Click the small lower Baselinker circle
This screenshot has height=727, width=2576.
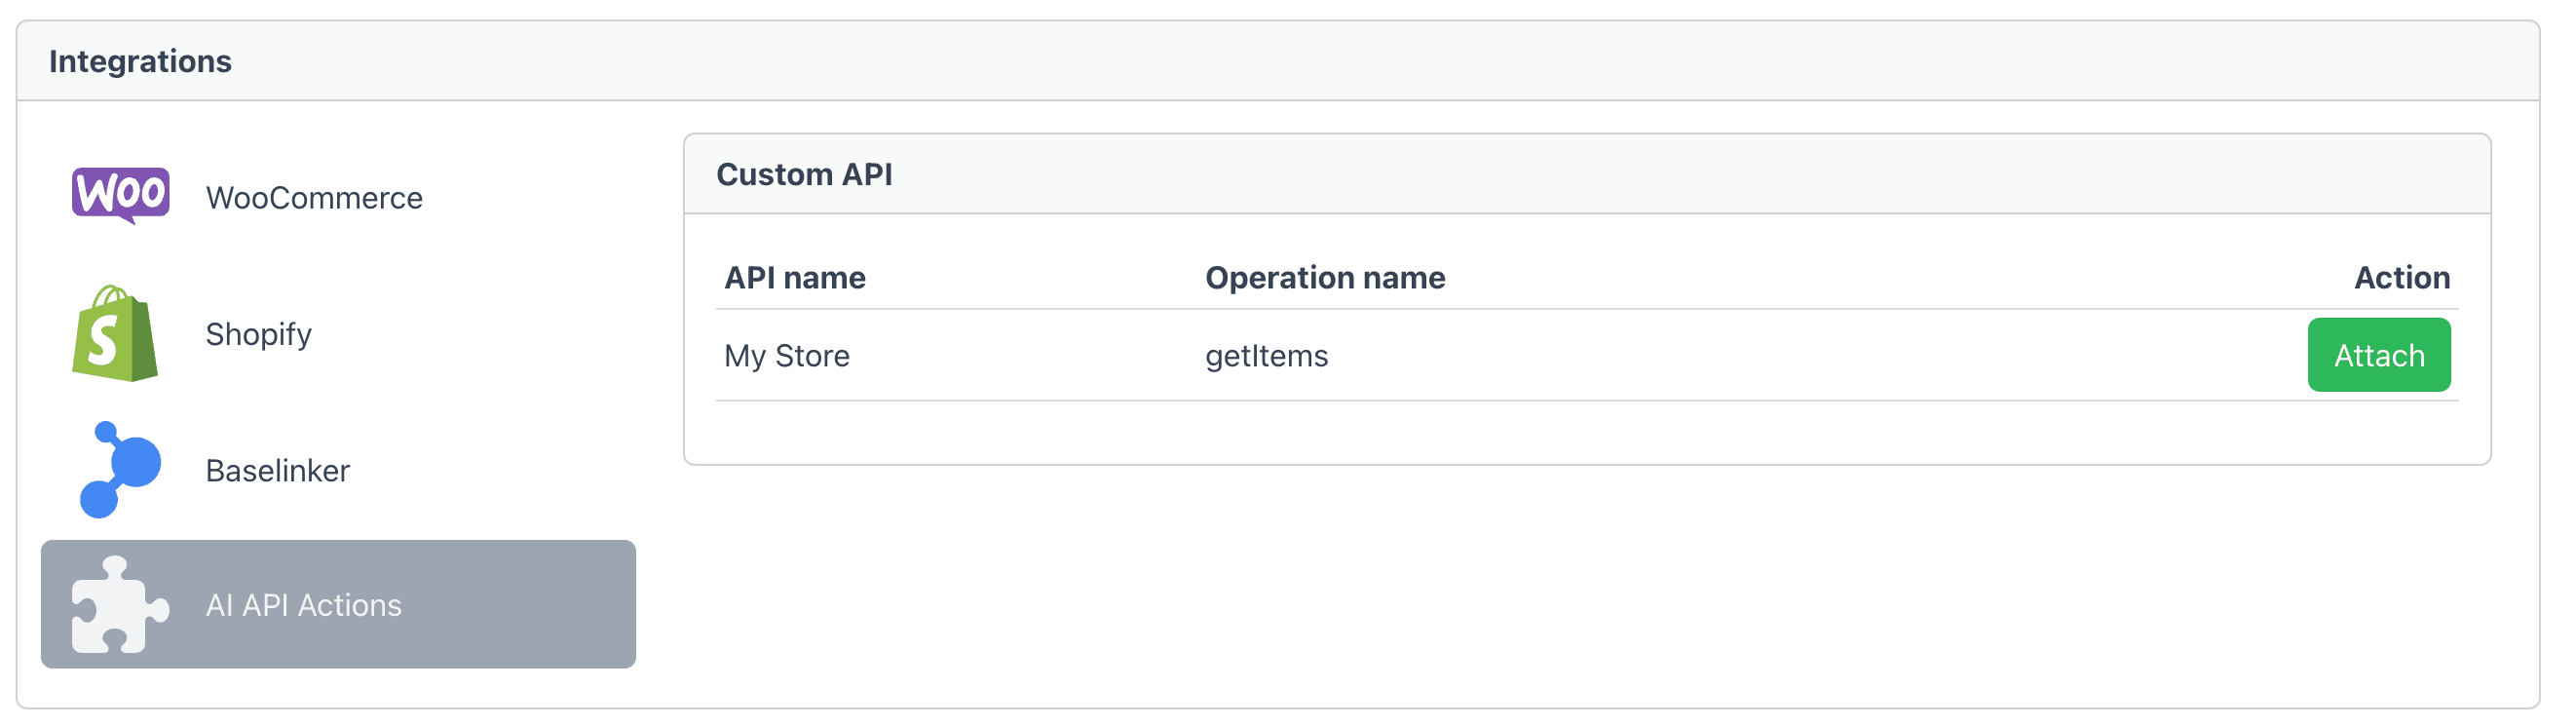point(98,499)
